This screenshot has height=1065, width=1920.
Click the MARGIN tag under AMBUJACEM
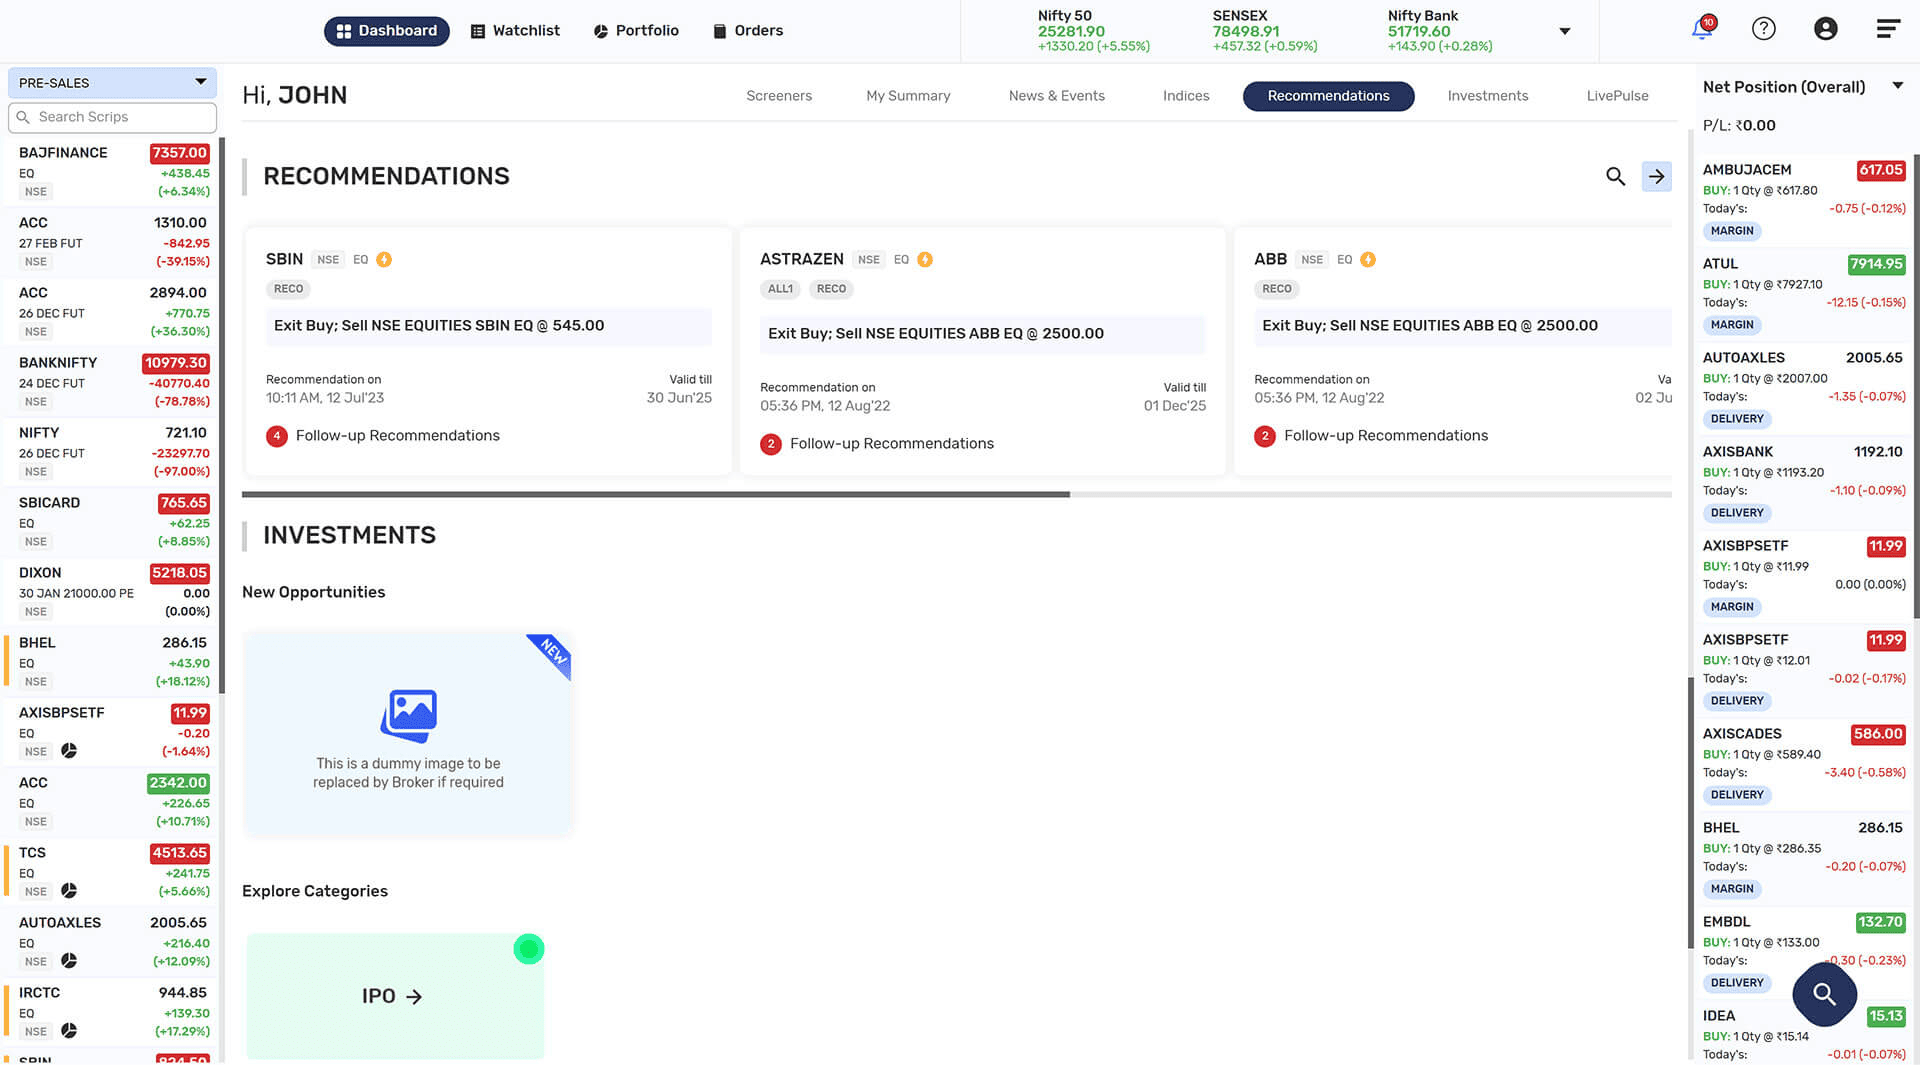coord(1732,231)
